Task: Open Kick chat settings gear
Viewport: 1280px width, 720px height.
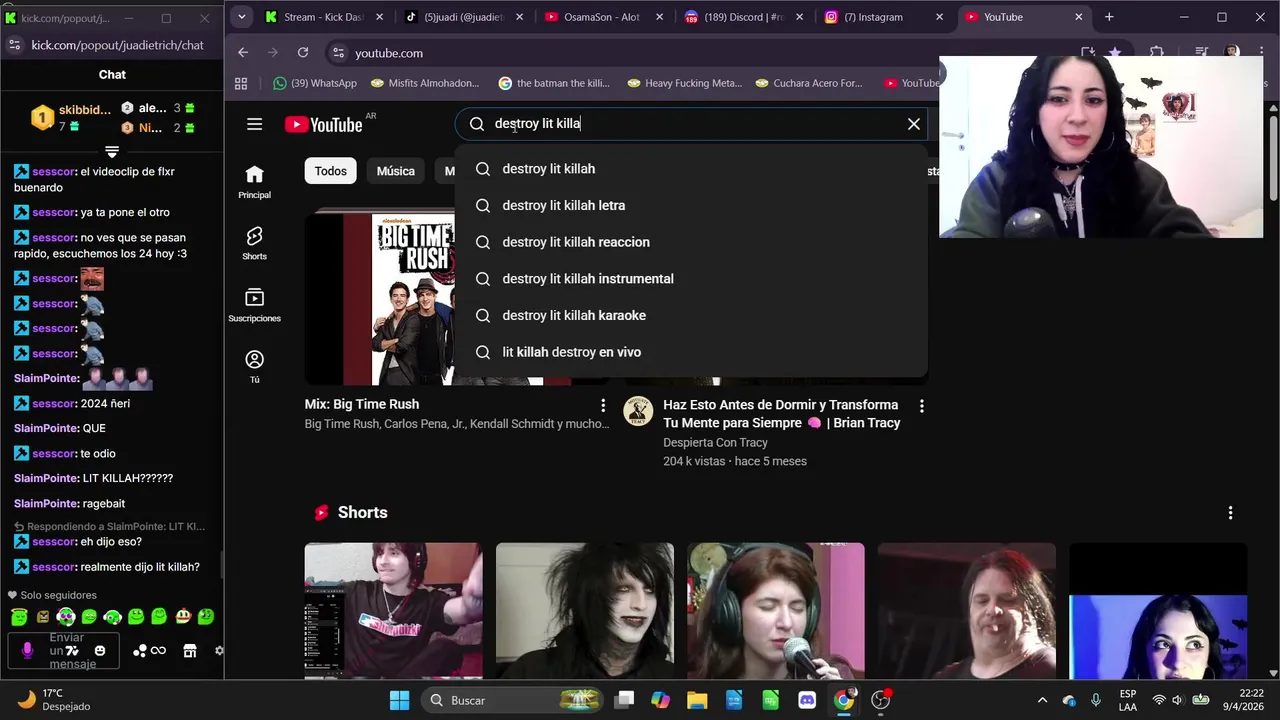Action: [x=219, y=651]
